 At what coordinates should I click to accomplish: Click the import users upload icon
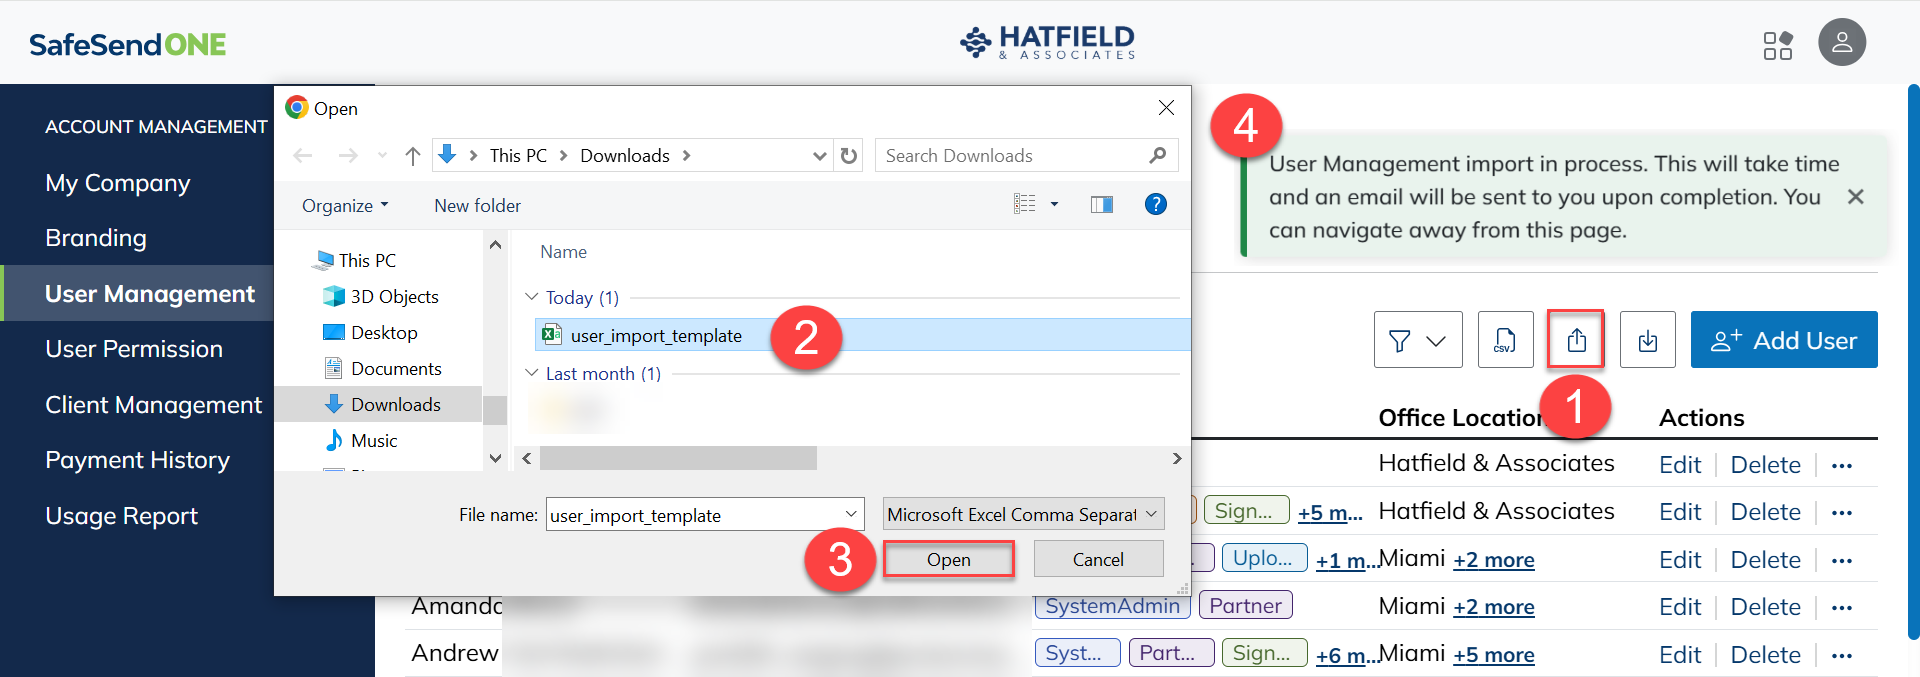(1576, 340)
